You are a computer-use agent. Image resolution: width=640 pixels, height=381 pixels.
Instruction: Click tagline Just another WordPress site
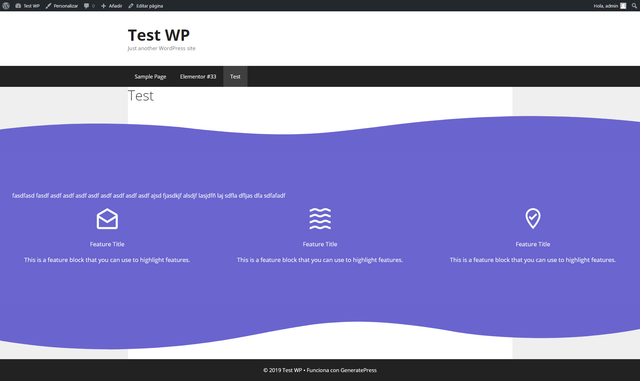(161, 48)
